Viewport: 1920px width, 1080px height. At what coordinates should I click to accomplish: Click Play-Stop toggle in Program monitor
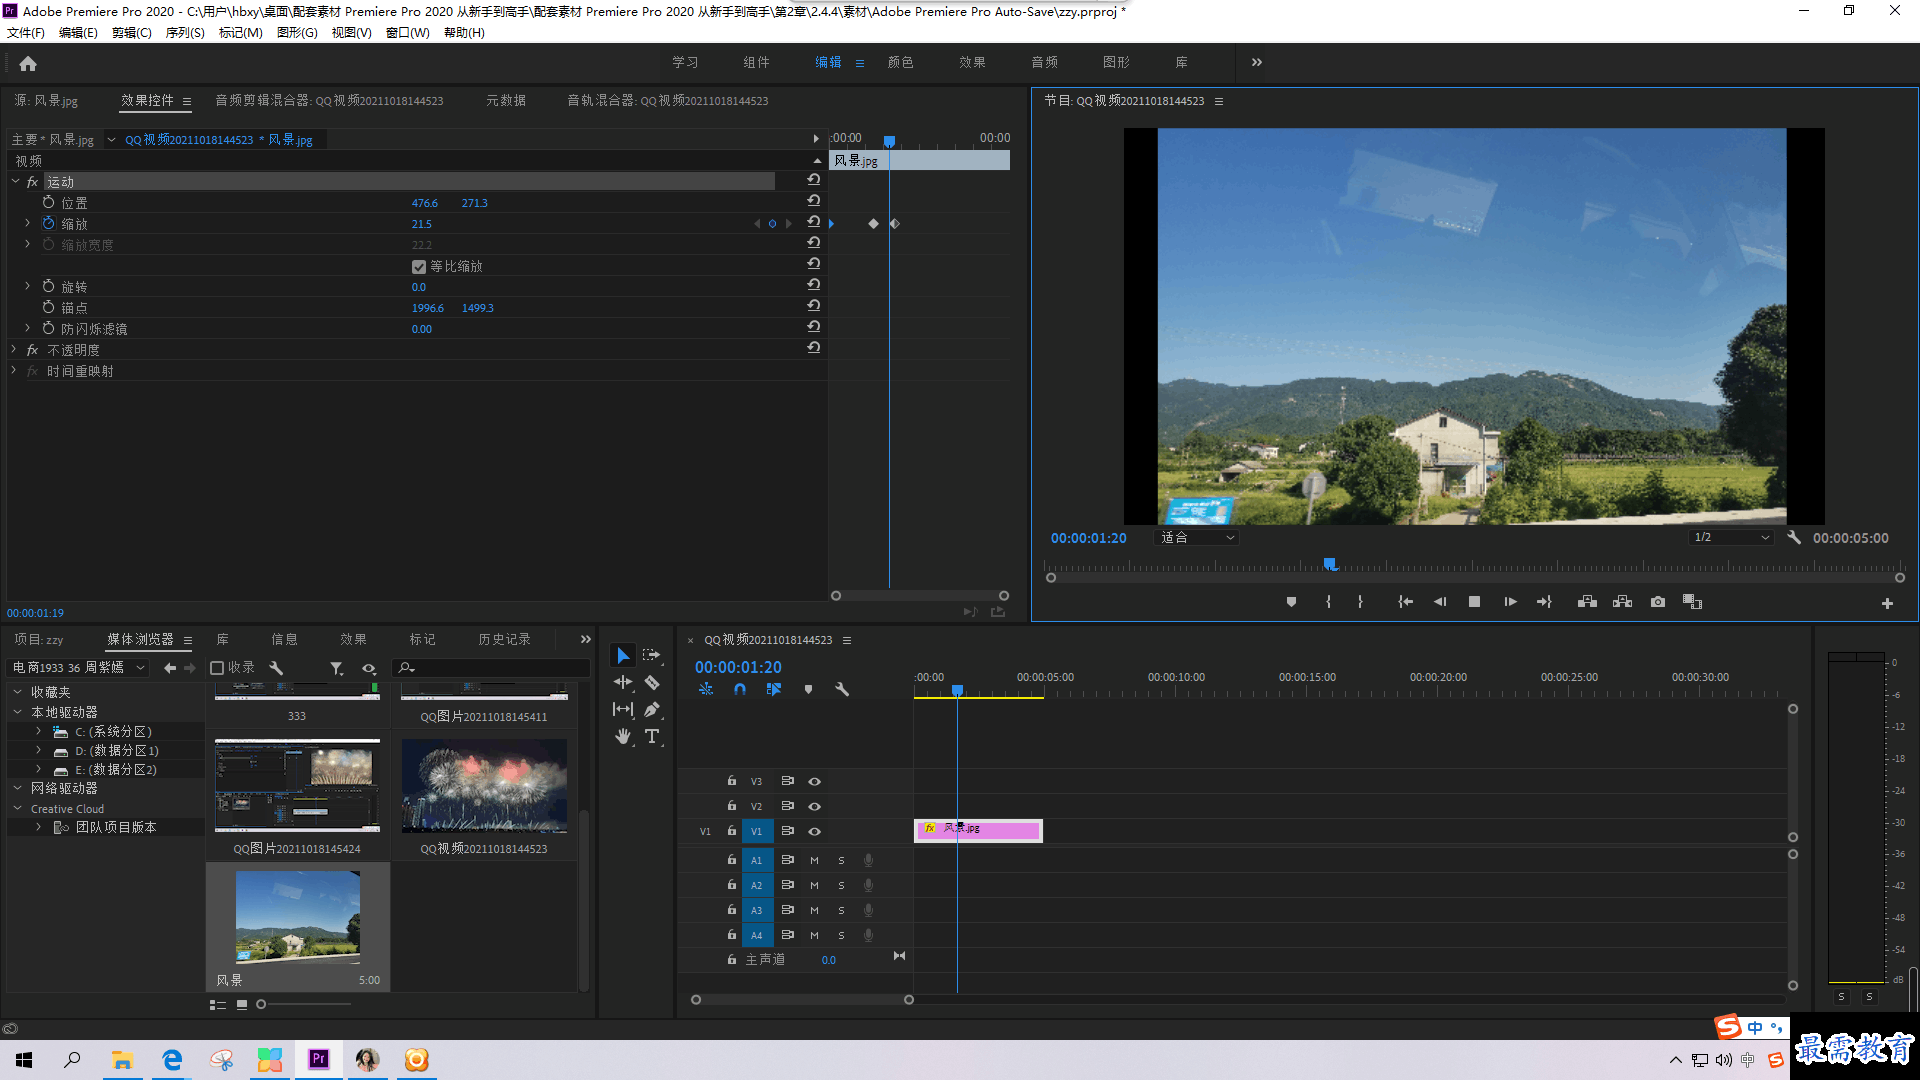(x=1474, y=602)
